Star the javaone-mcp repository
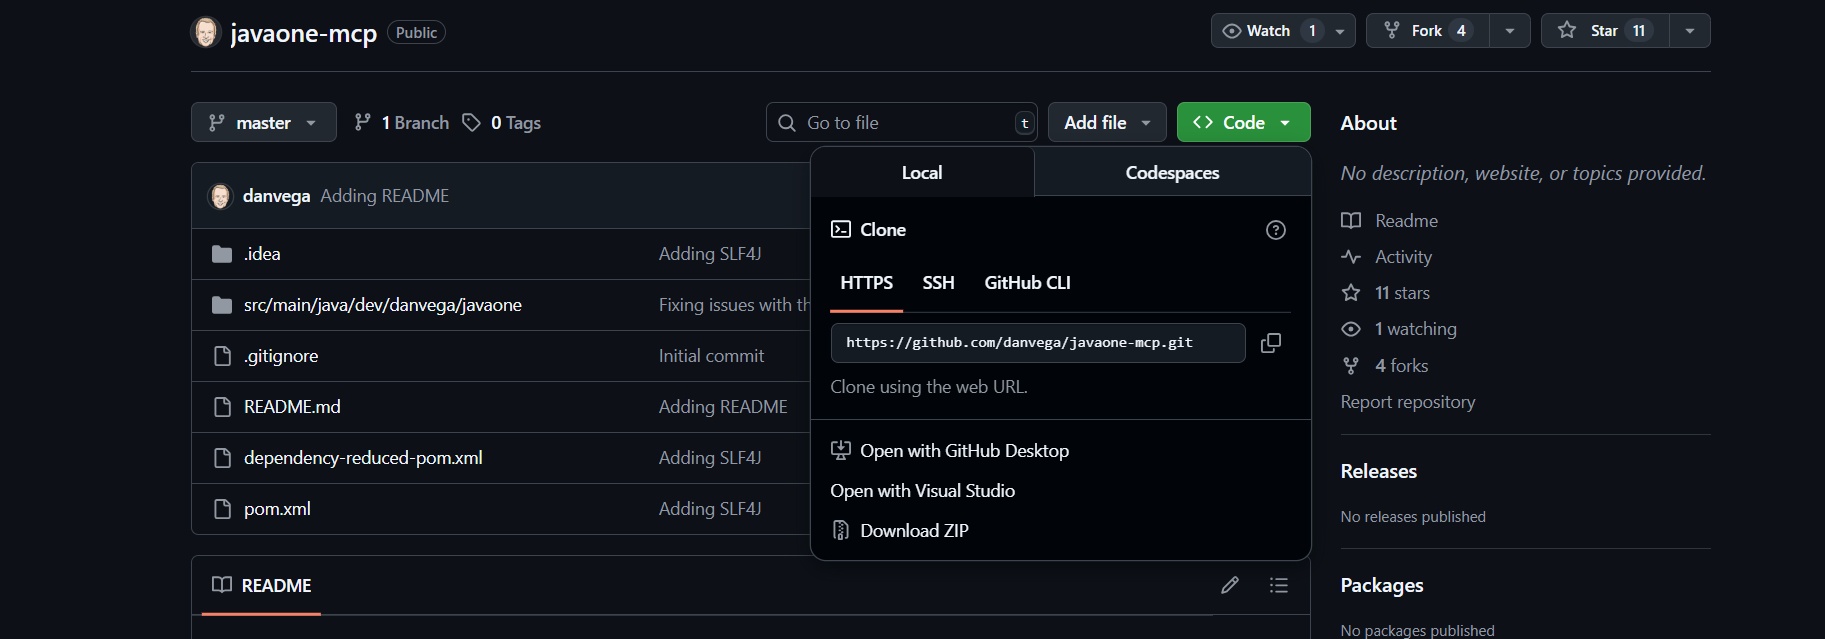The height and width of the screenshot is (639, 1825). click(1604, 31)
